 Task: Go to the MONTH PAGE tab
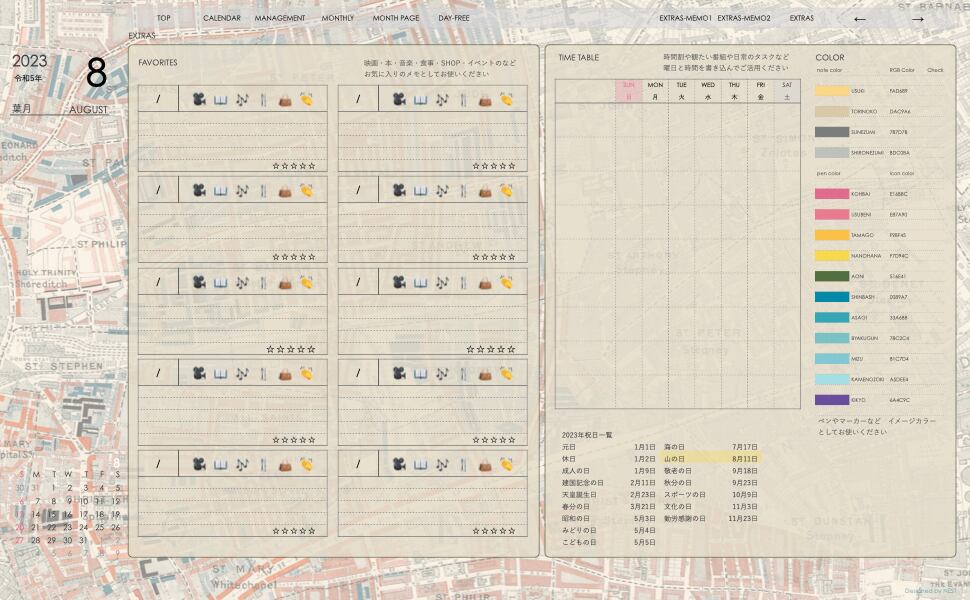tap(396, 18)
